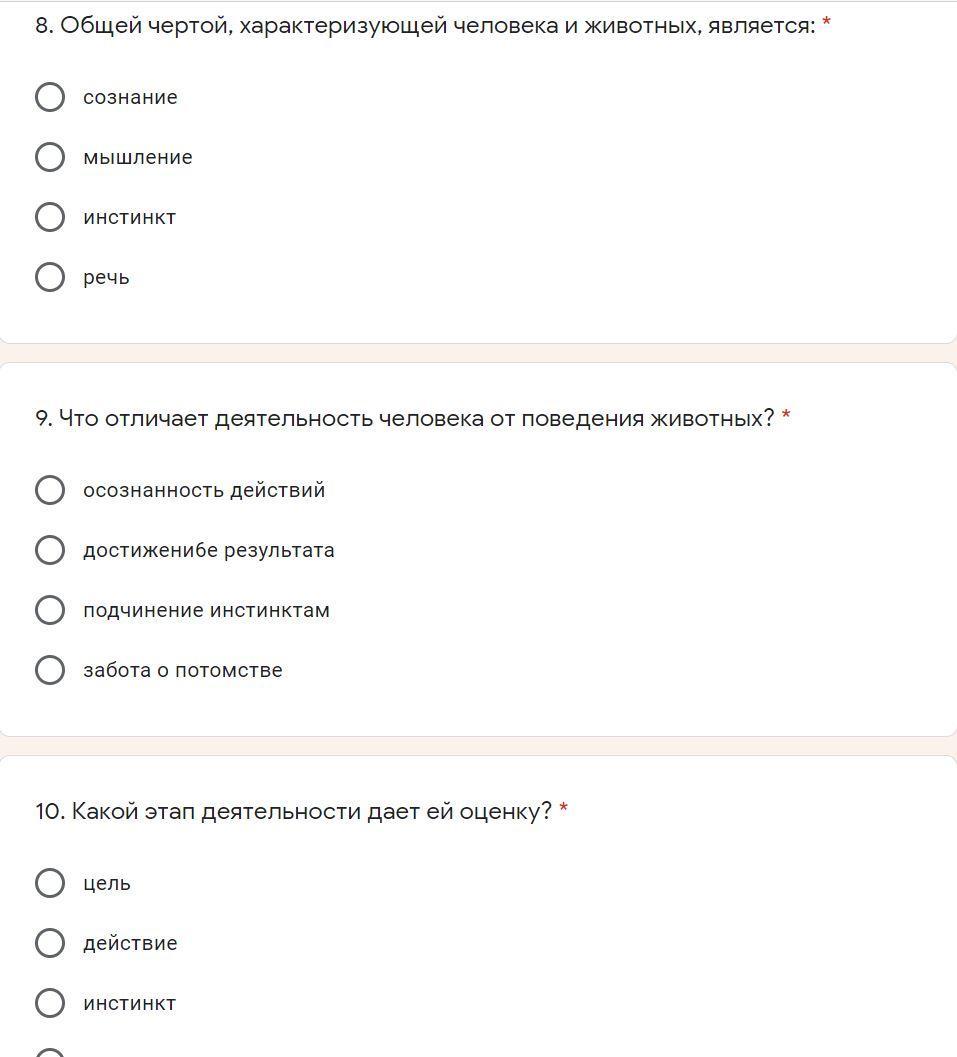Choose 'действие' option in question 10
957x1057 pixels.
[x=50, y=943]
